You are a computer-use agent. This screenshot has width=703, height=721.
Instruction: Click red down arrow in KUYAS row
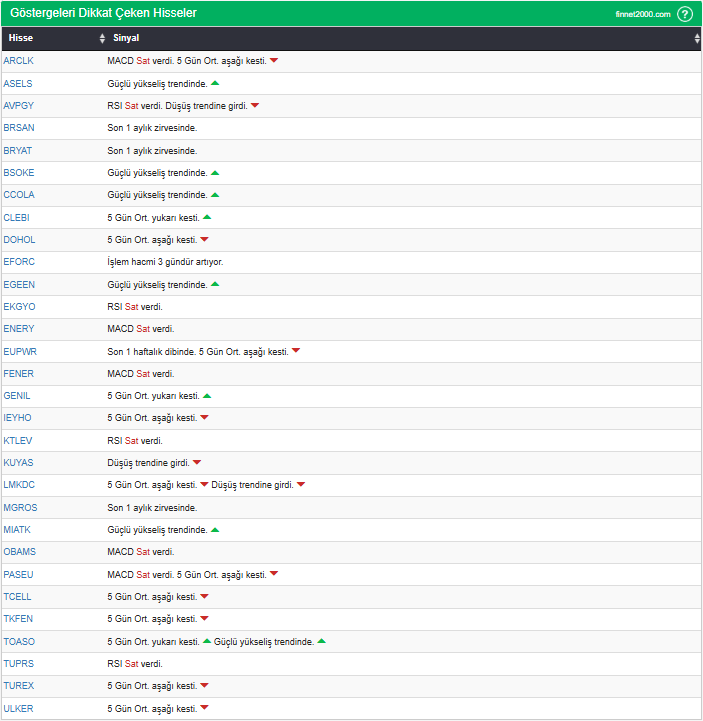(x=197, y=463)
